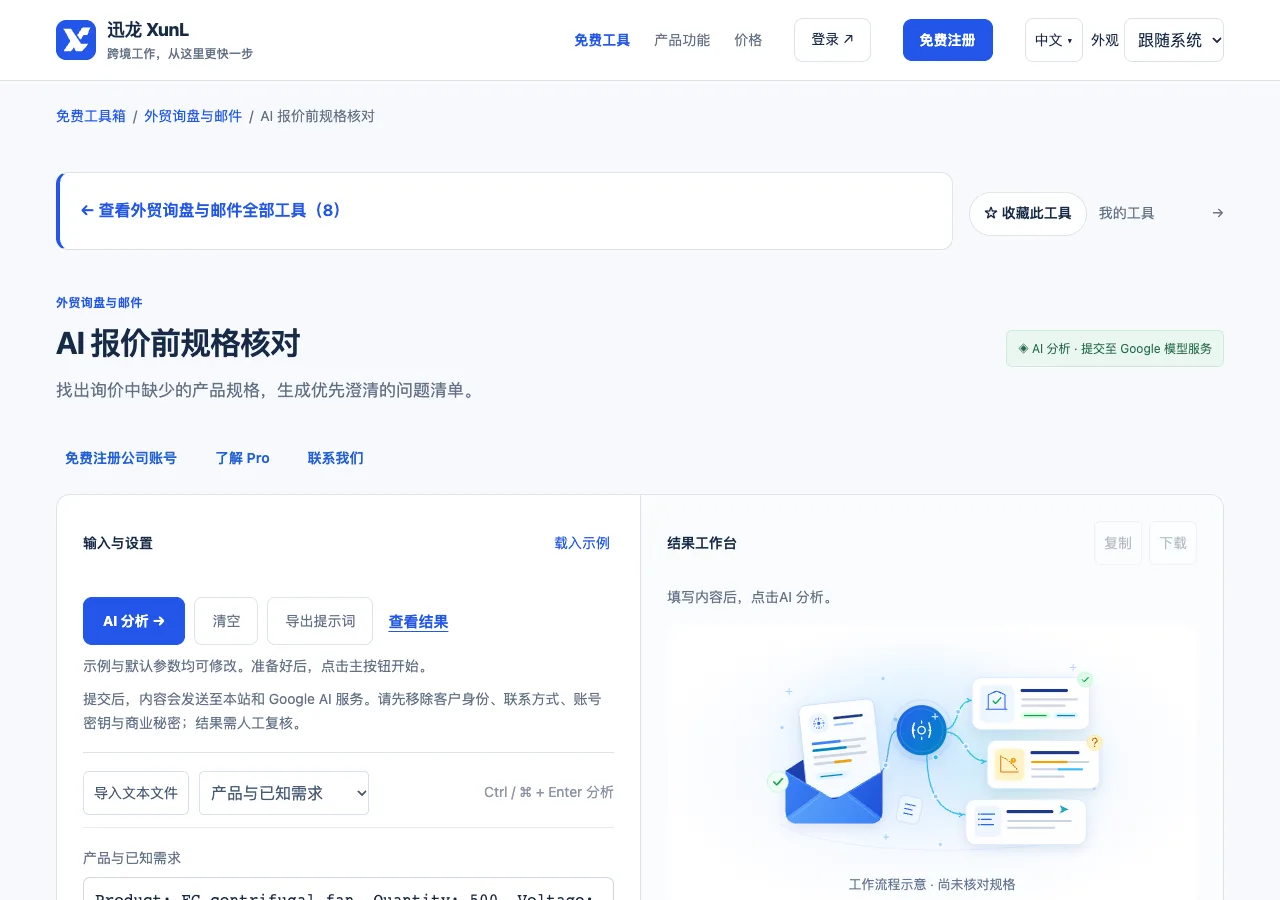The image size is (1280, 900).
Task: Click the 迅龙 XunL brand name
Action: click(148, 30)
